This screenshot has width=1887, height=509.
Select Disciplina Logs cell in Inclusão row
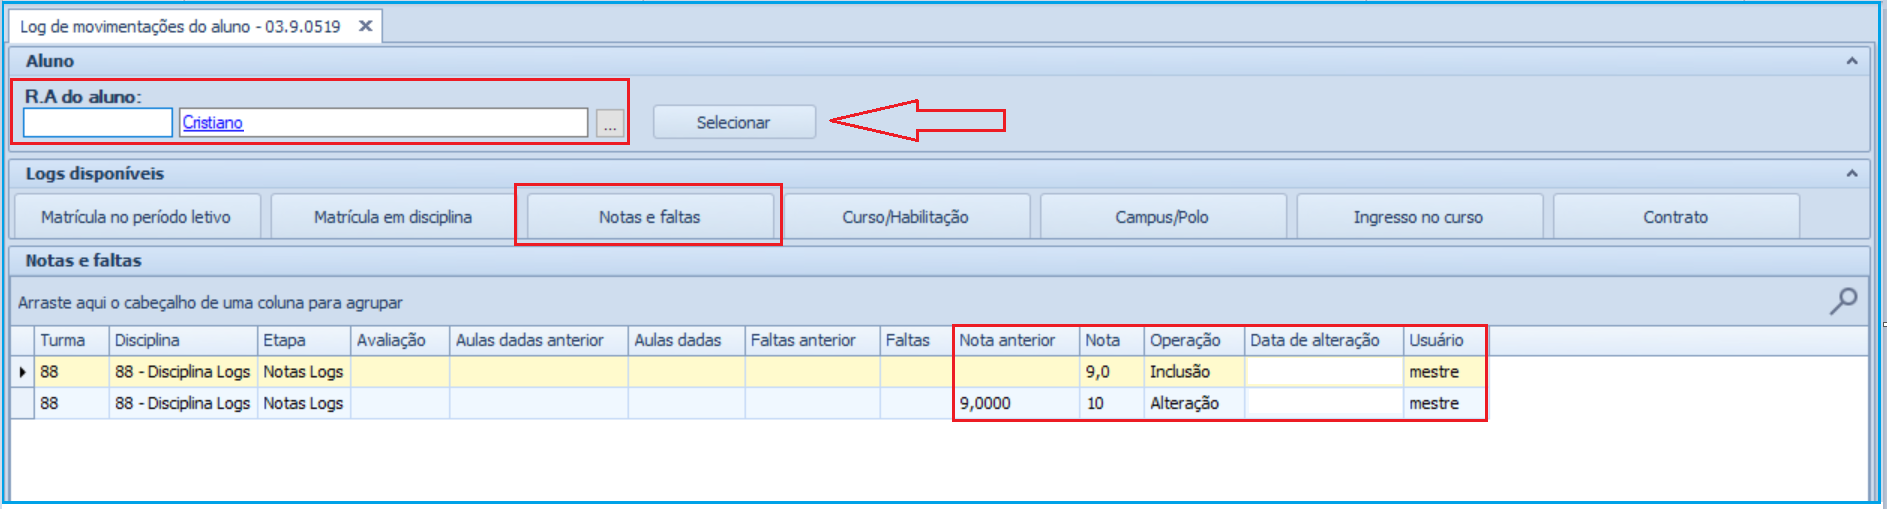[x=183, y=372]
